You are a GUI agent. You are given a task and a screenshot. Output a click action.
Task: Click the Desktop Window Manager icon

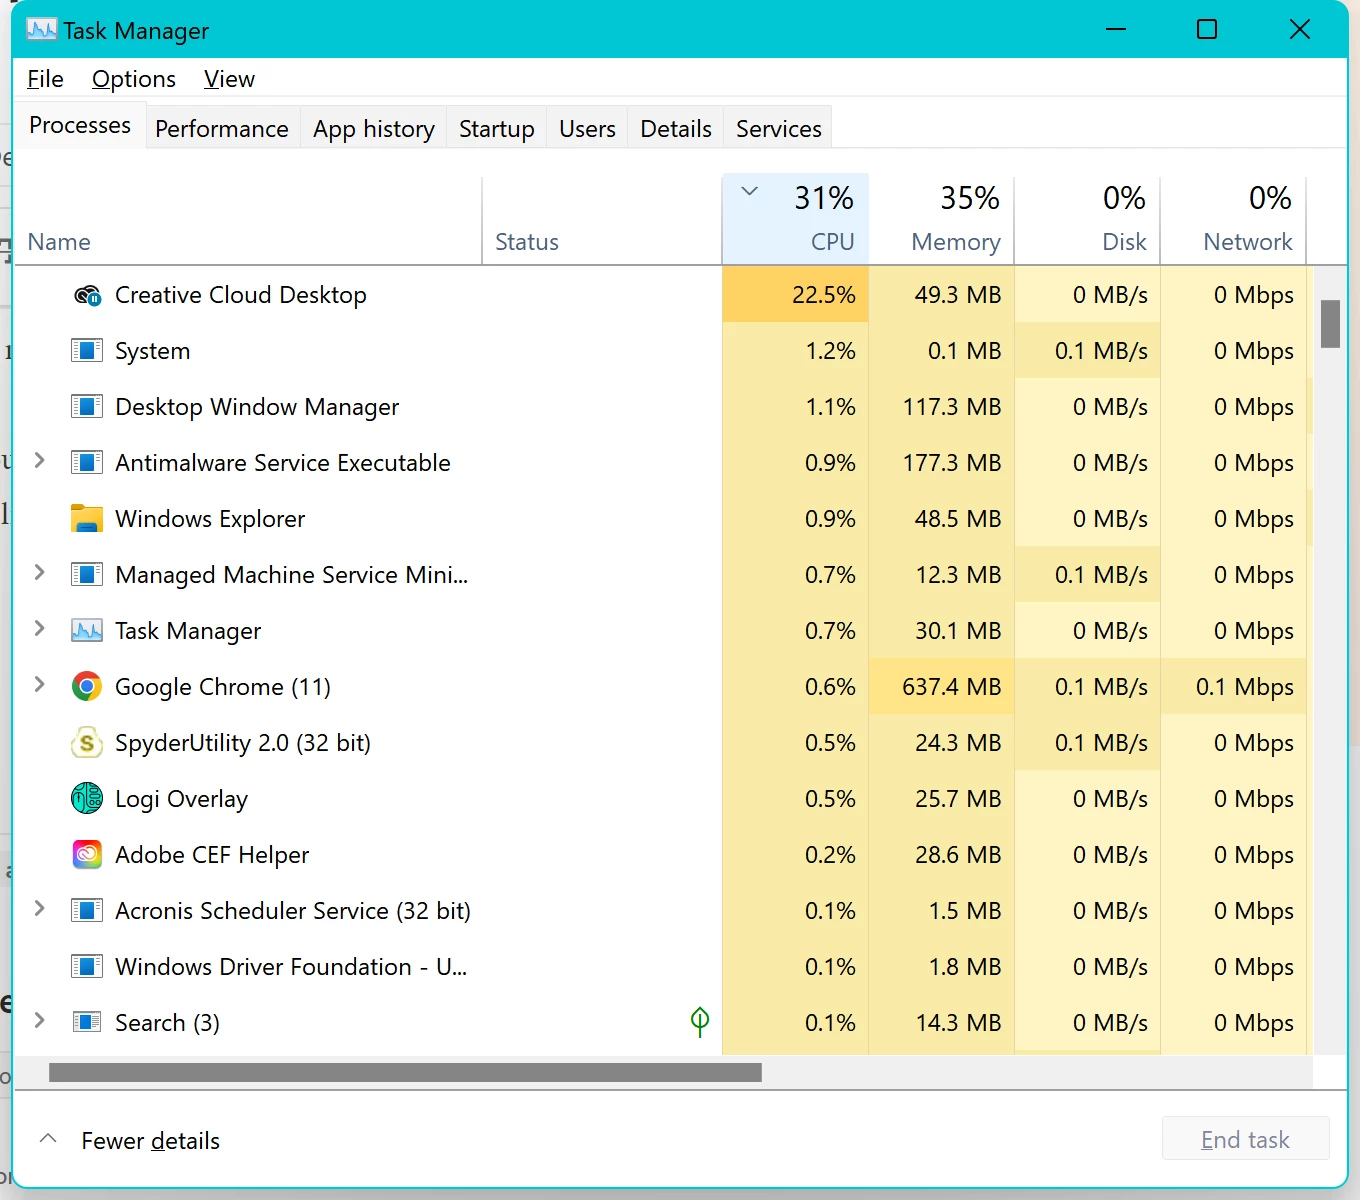pos(87,407)
